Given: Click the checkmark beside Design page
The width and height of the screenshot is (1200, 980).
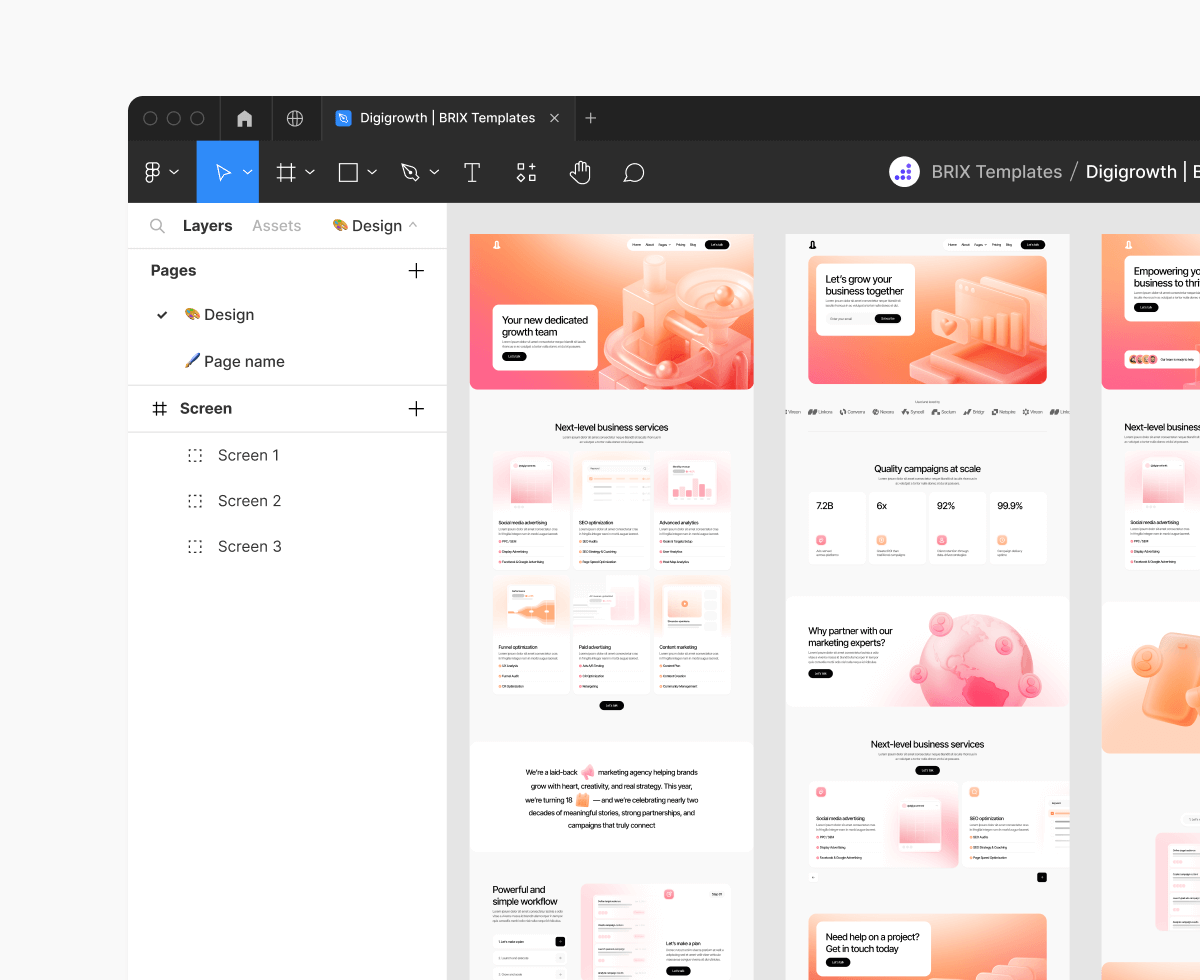Looking at the screenshot, I should tap(162, 315).
